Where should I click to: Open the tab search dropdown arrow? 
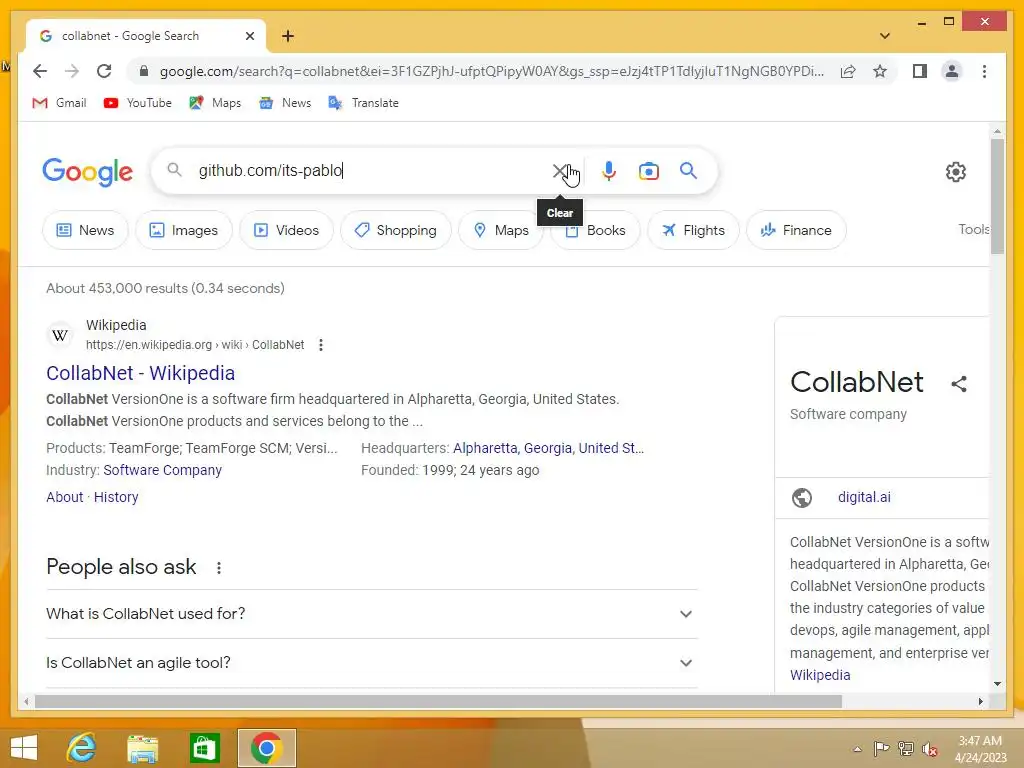point(884,36)
